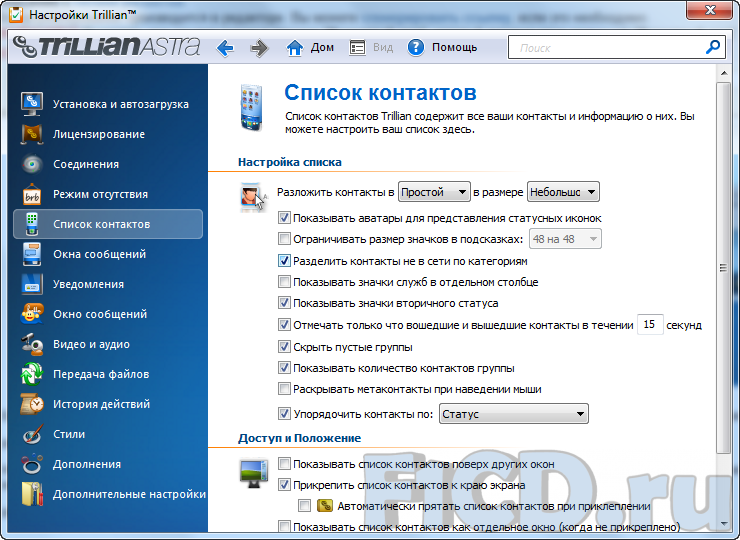
Task: Click the back arrow navigation icon
Action: pos(226,48)
